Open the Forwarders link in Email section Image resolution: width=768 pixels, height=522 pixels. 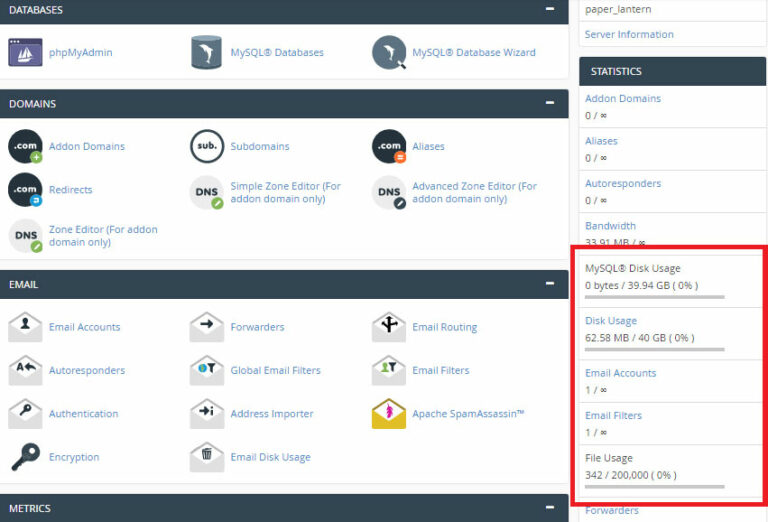[257, 327]
